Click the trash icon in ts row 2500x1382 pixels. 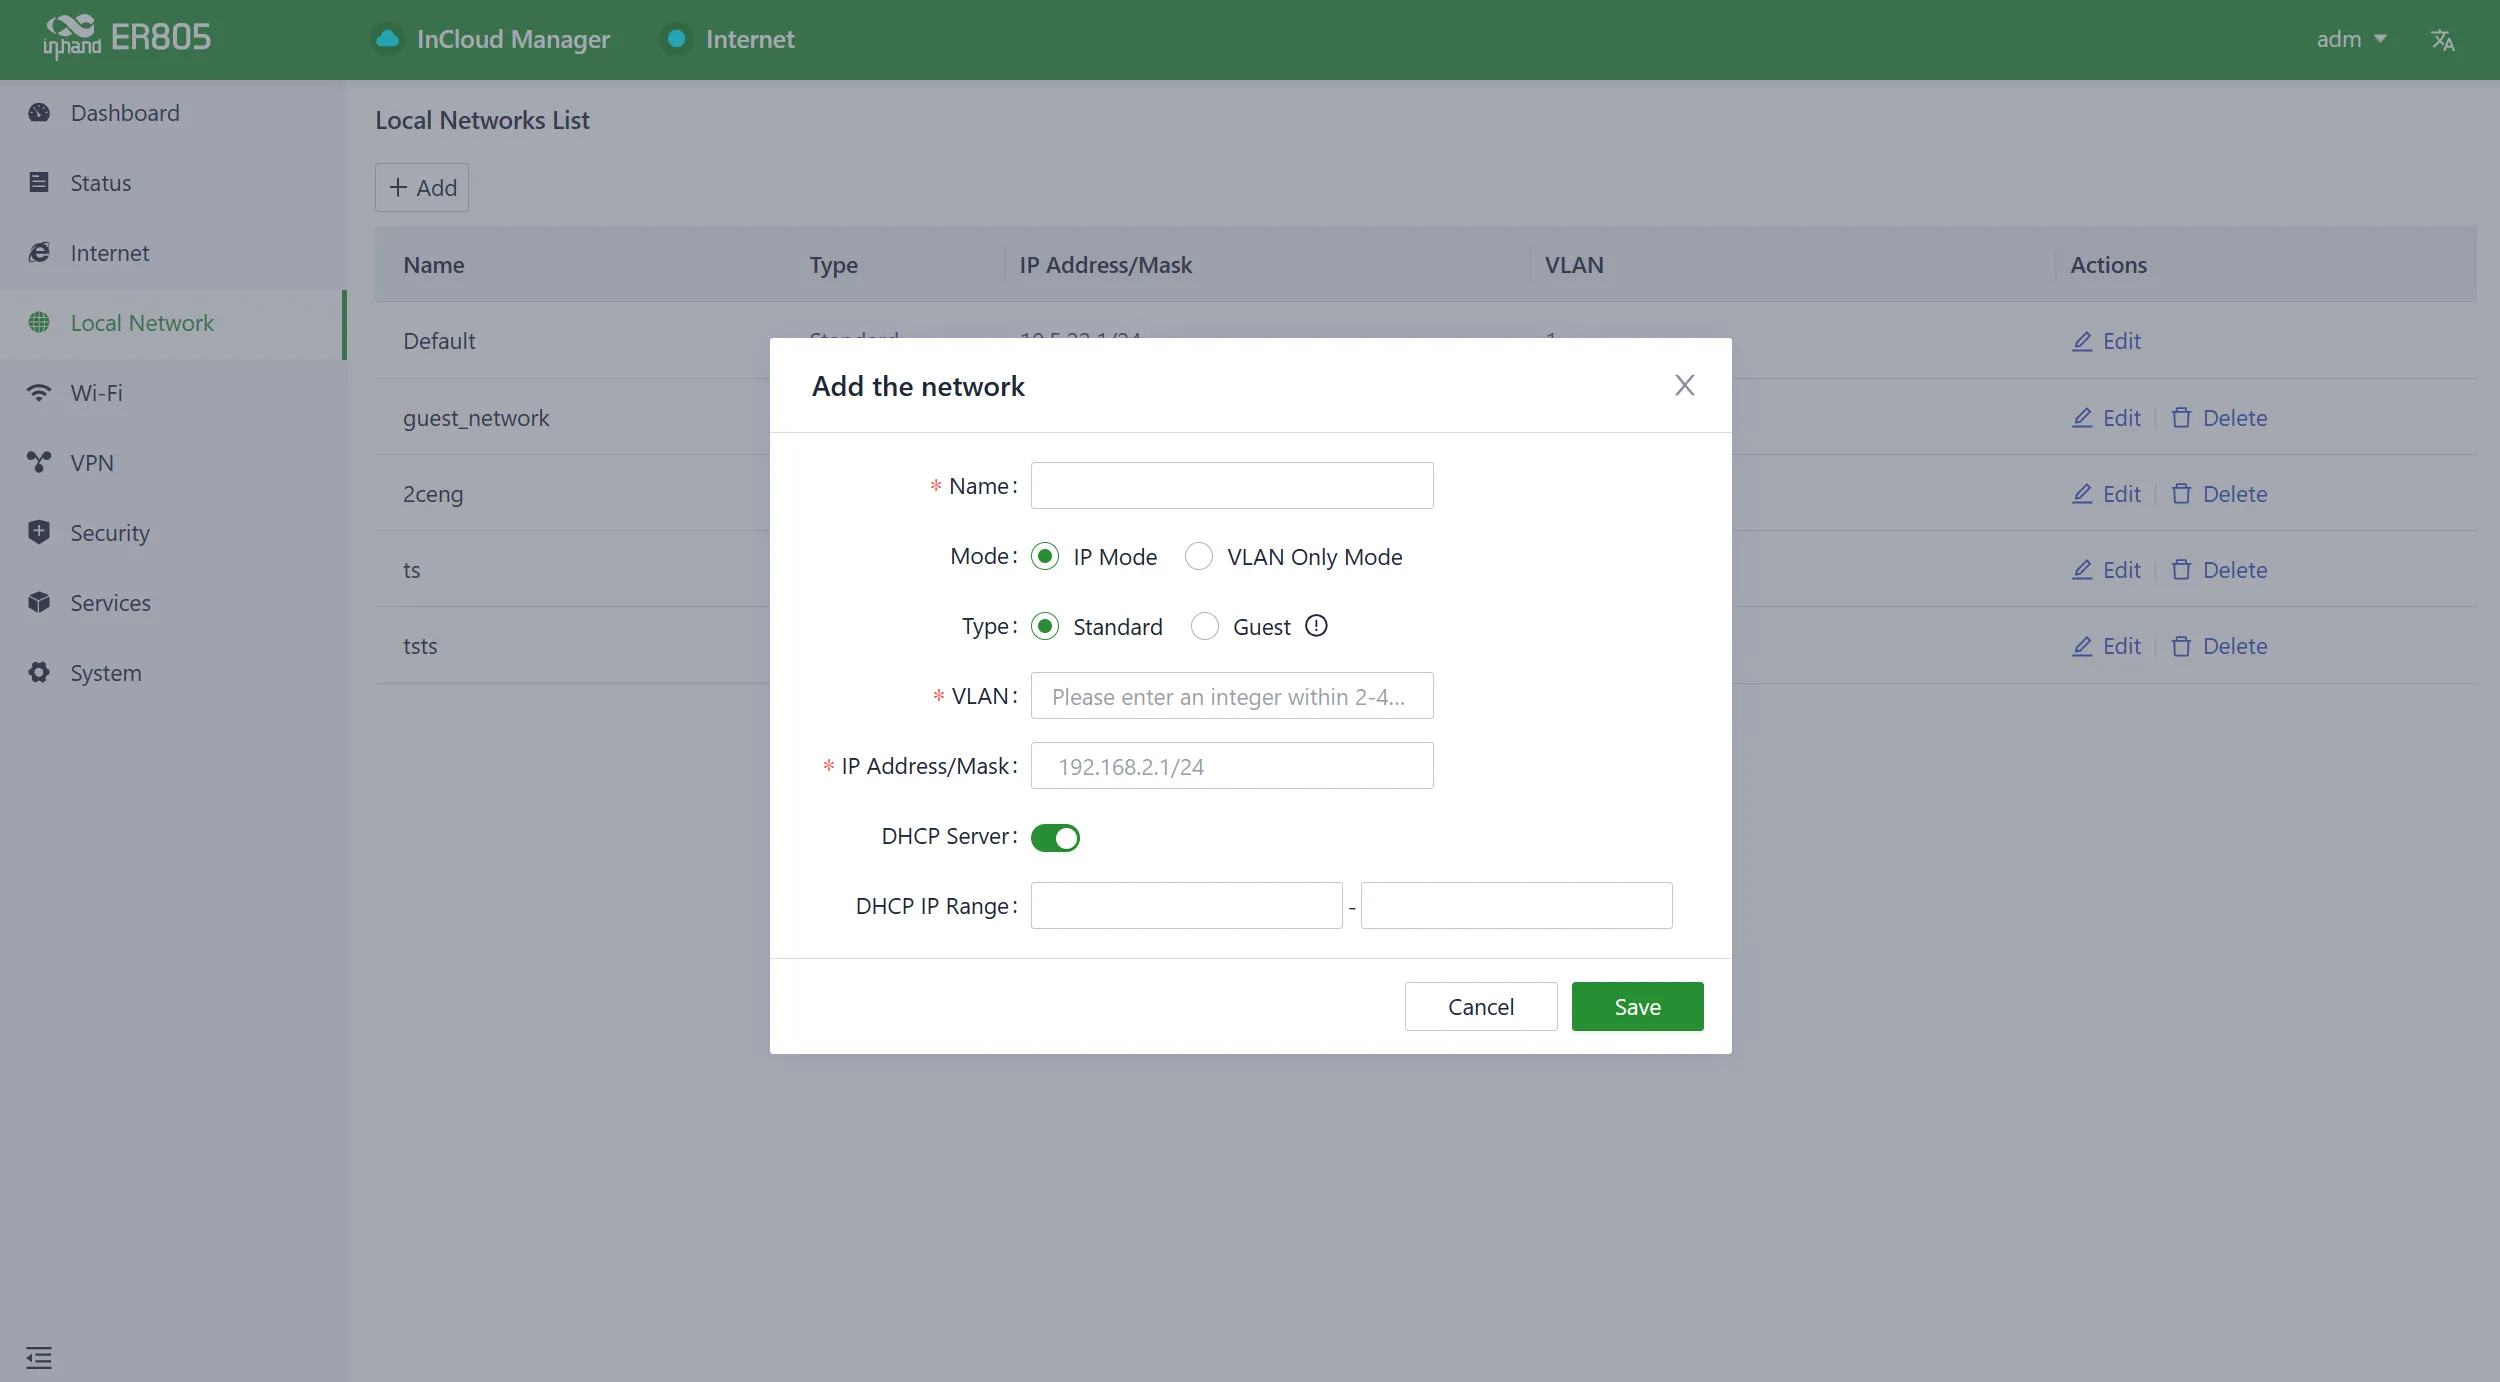click(x=2181, y=570)
